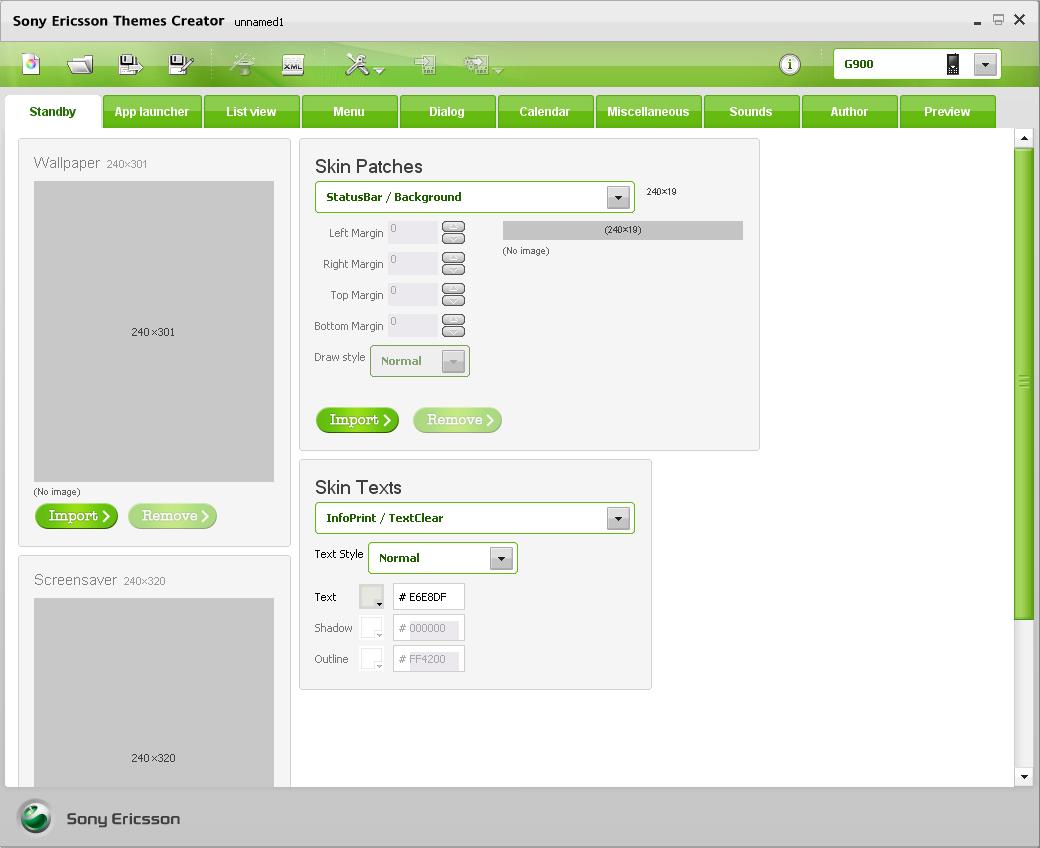The height and width of the screenshot is (848, 1040).
Task: Click the Wallpaper 240×301 preview placeholder
Action: tap(154, 332)
